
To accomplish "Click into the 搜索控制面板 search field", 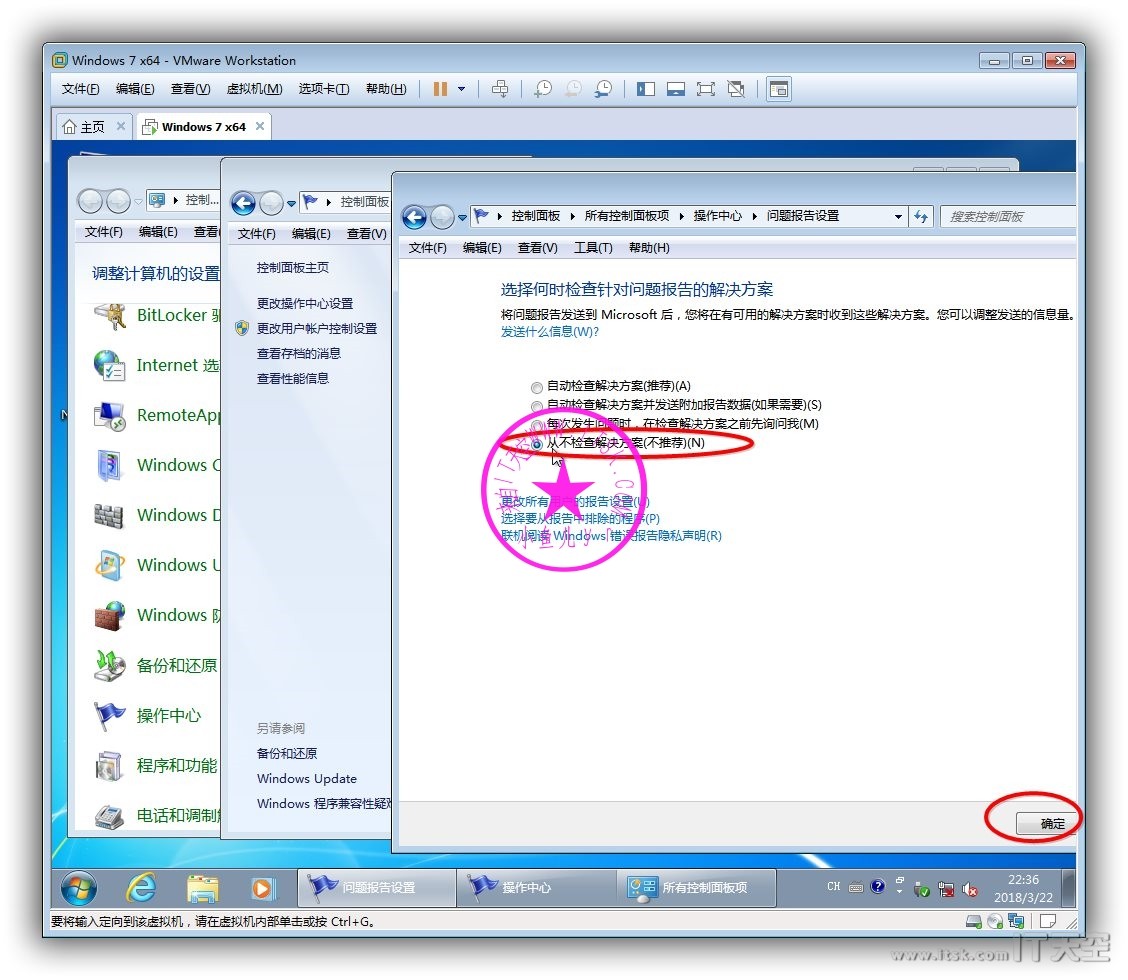I will pyautogui.click(x=1005, y=216).
